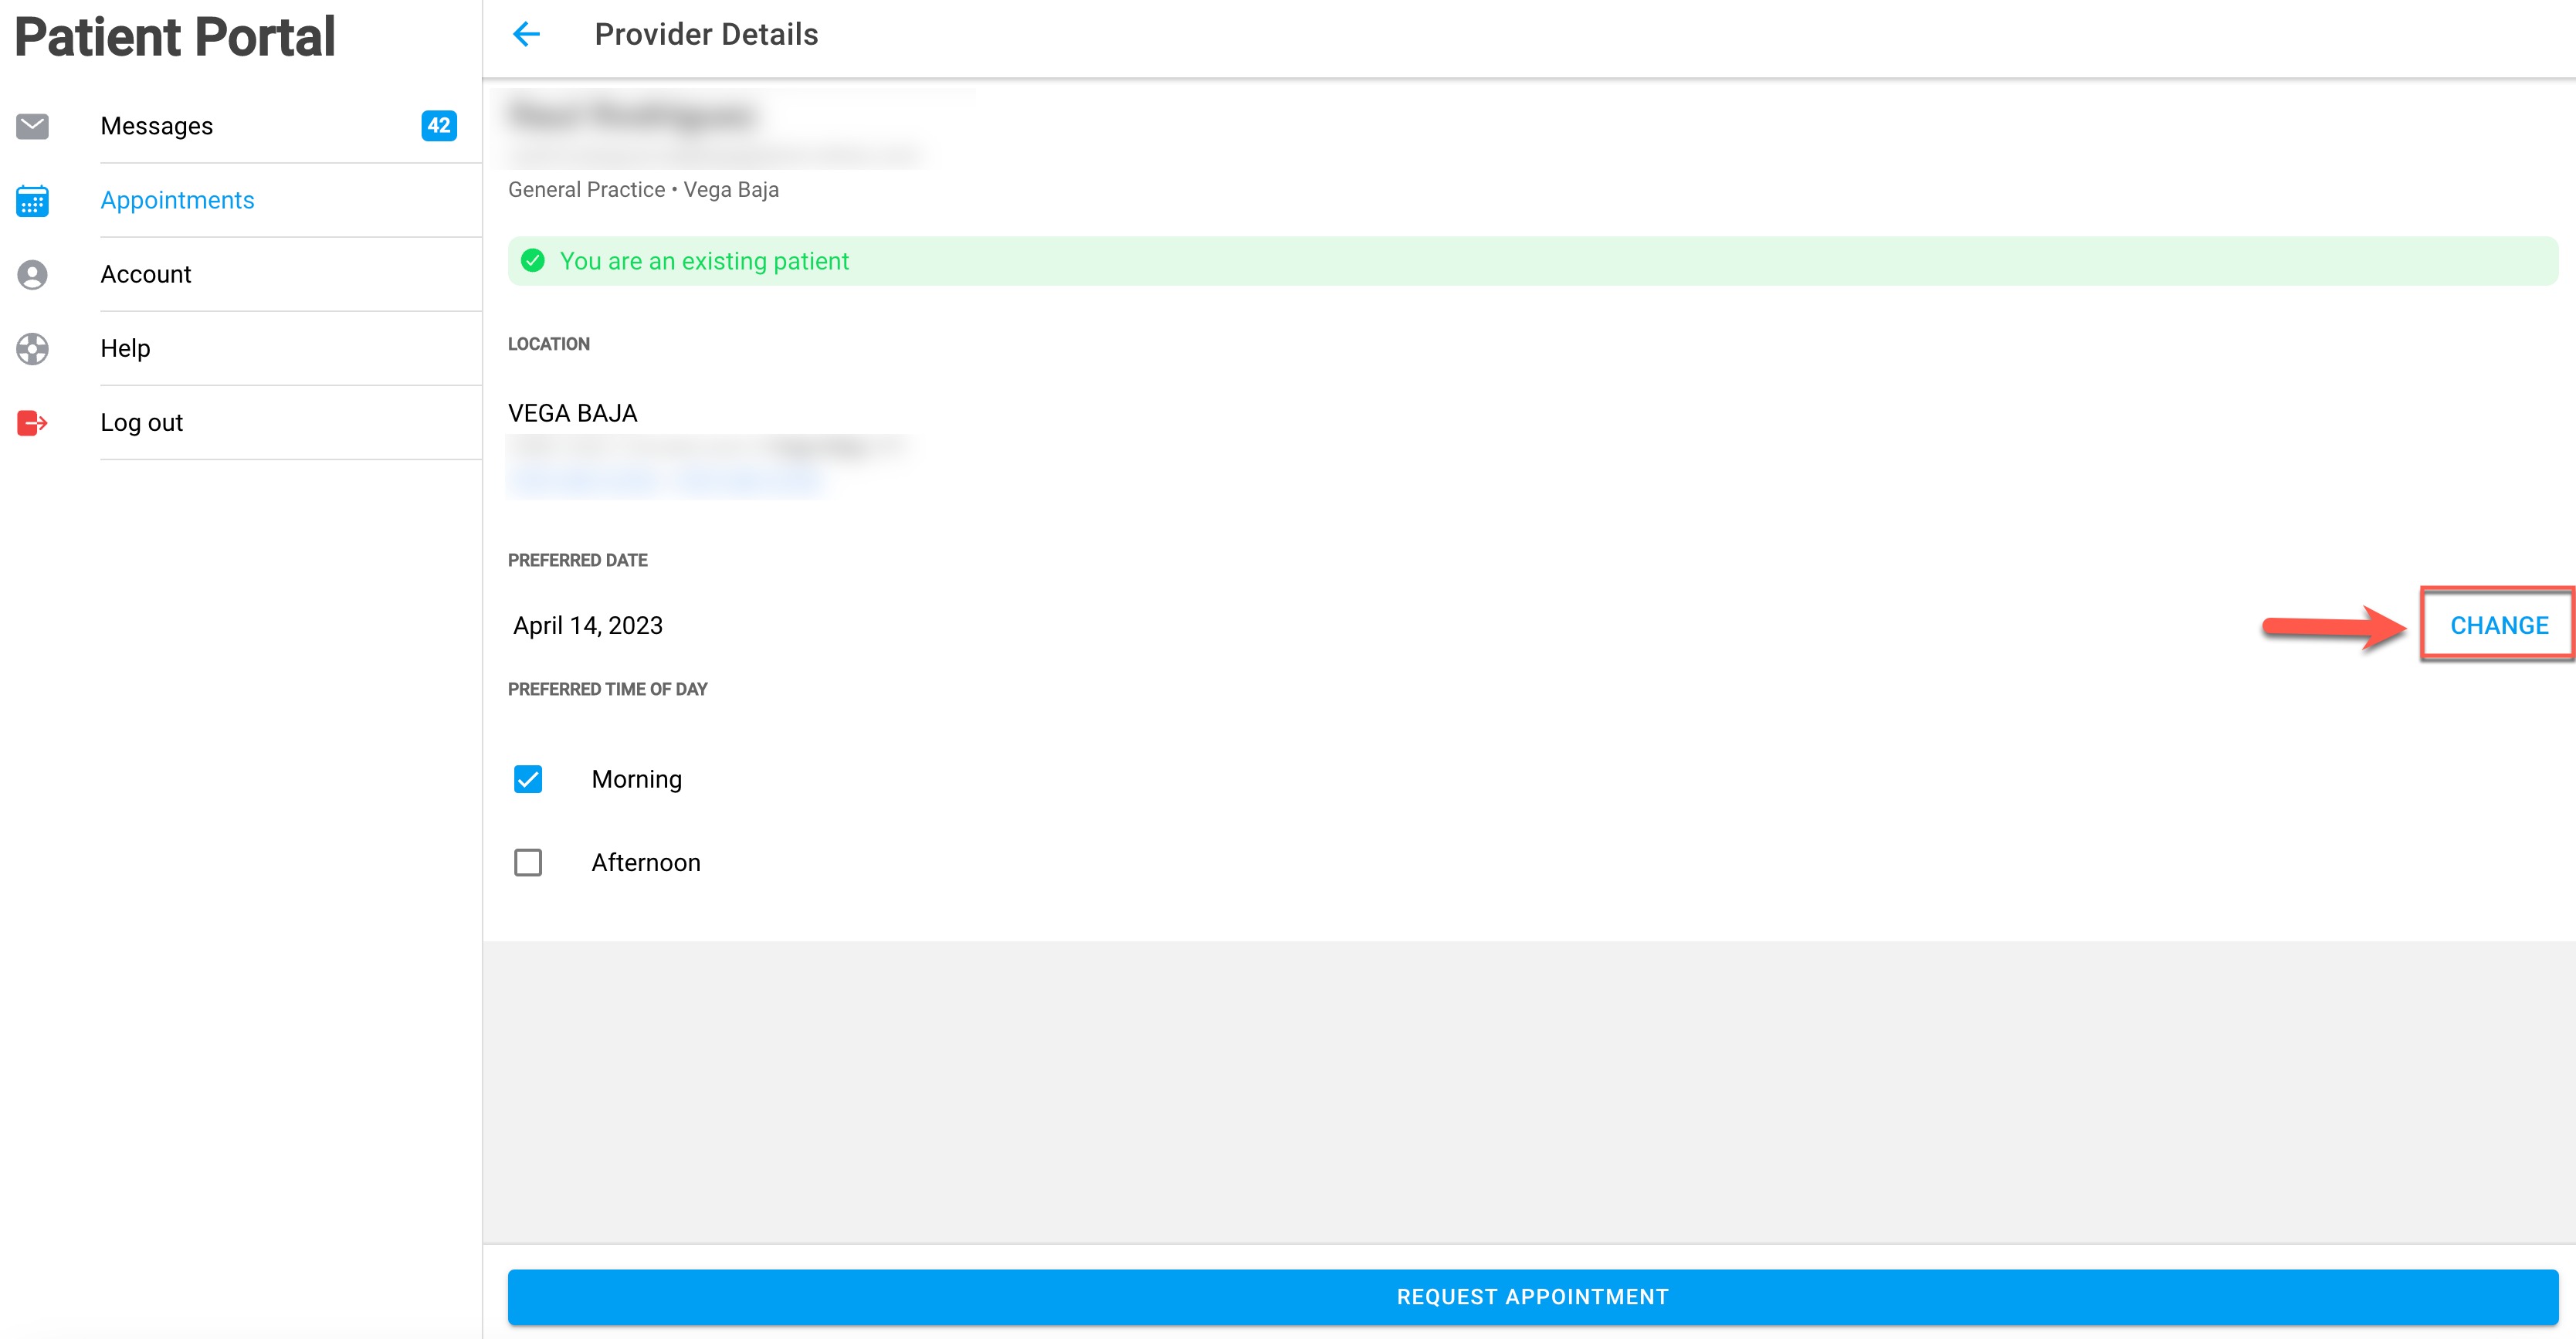2576x1339 pixels.
Task: Click the Patient Portal title
Action: point(175,37)
